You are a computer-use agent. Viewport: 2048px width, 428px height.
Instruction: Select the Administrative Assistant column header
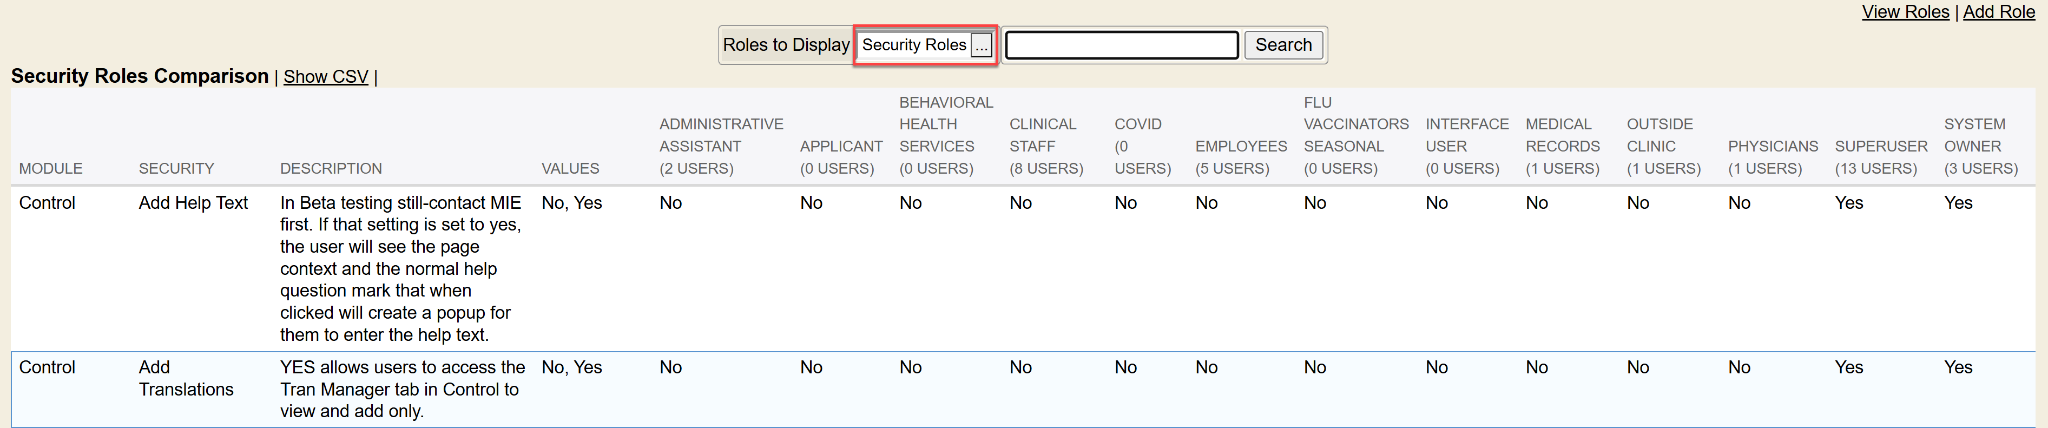click(720, 146)
